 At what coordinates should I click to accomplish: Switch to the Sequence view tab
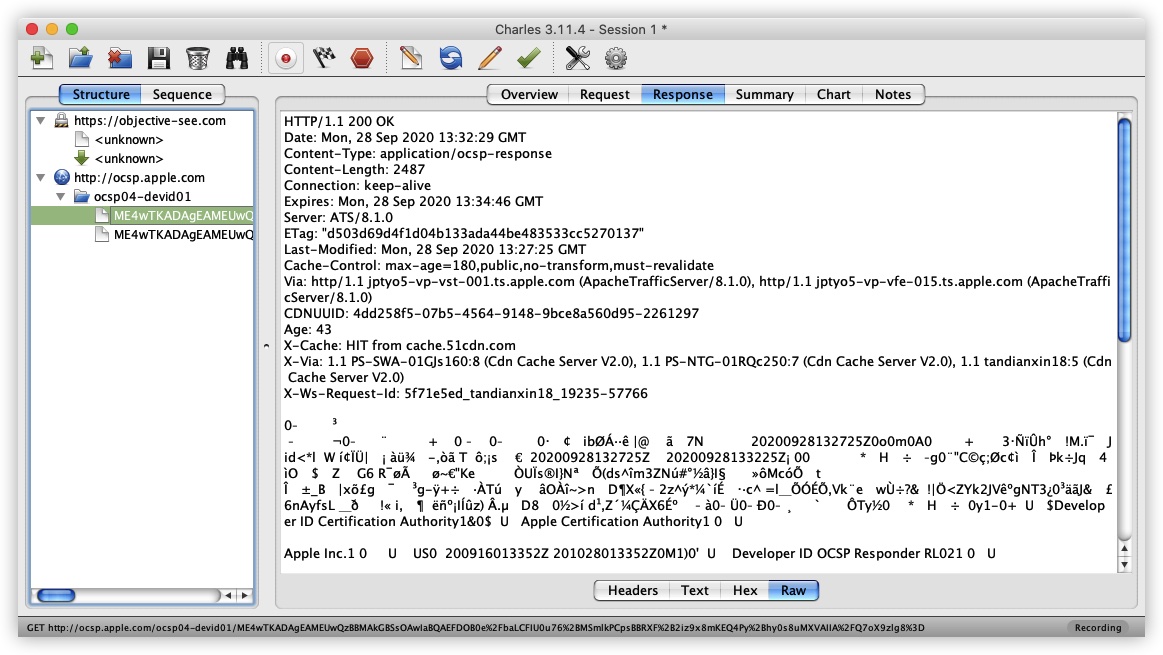tap(182, 94)
